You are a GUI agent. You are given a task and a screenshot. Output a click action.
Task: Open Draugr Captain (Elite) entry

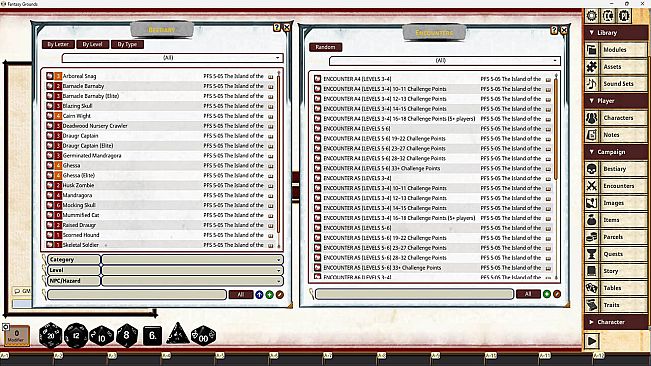(159, 146)
